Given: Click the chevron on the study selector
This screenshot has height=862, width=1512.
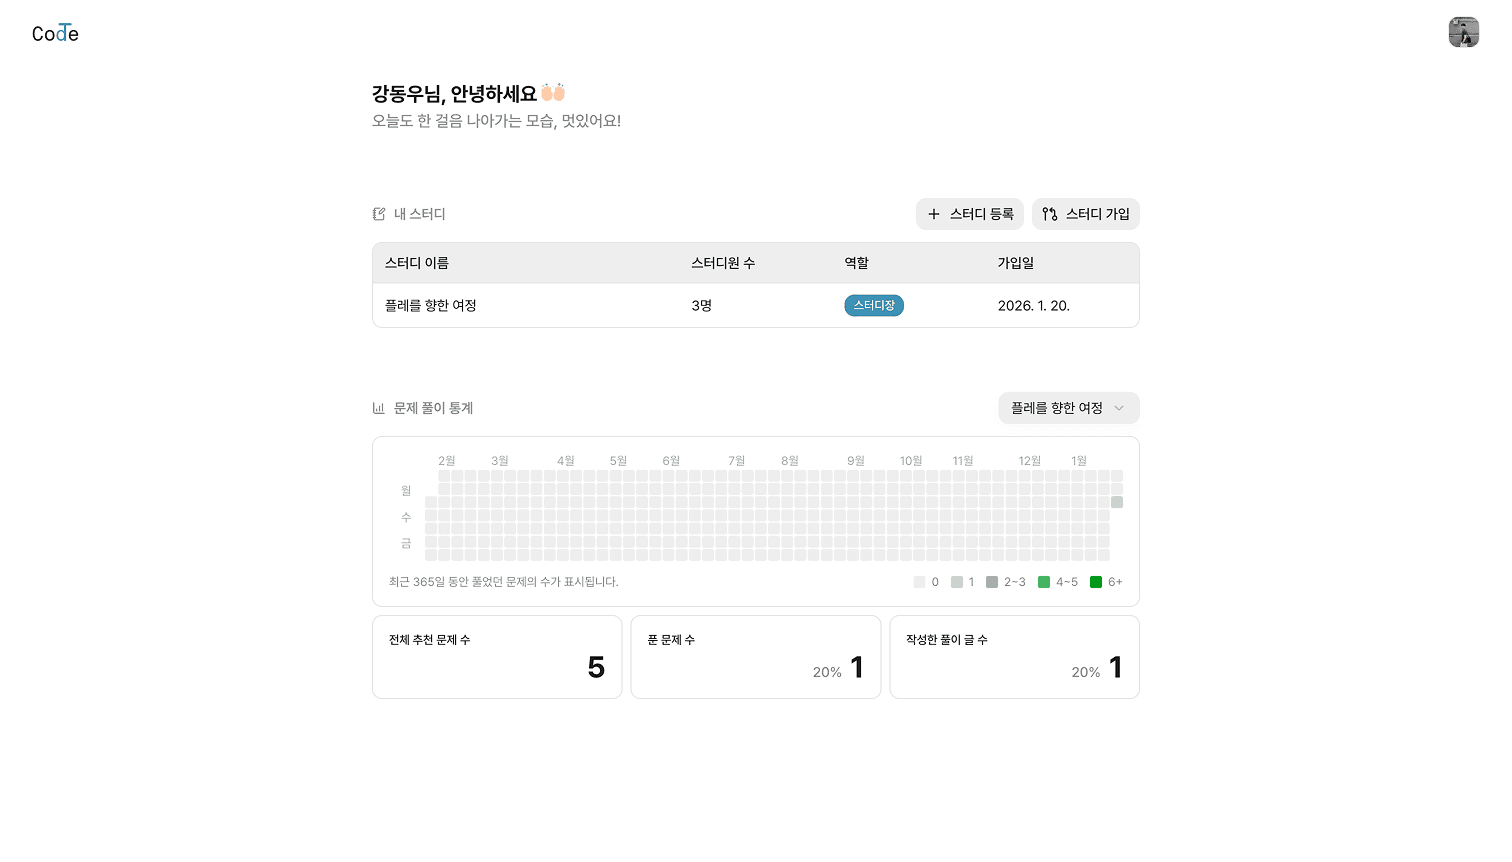Looking at the screenshot, I should click(1120, 408).
